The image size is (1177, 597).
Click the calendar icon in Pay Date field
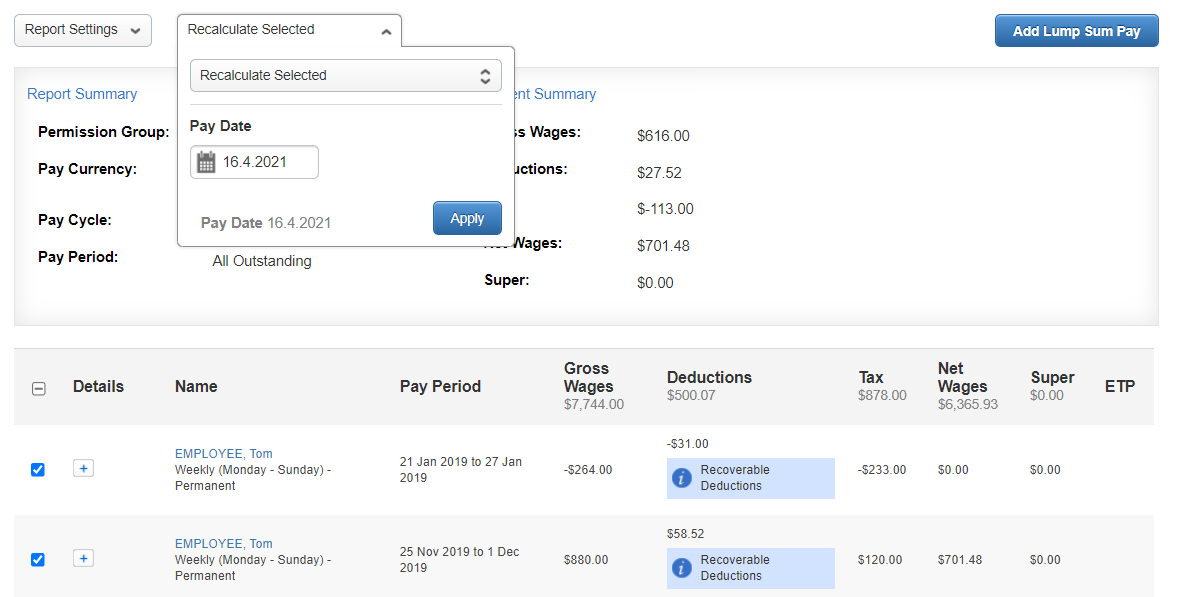point(206,162)
